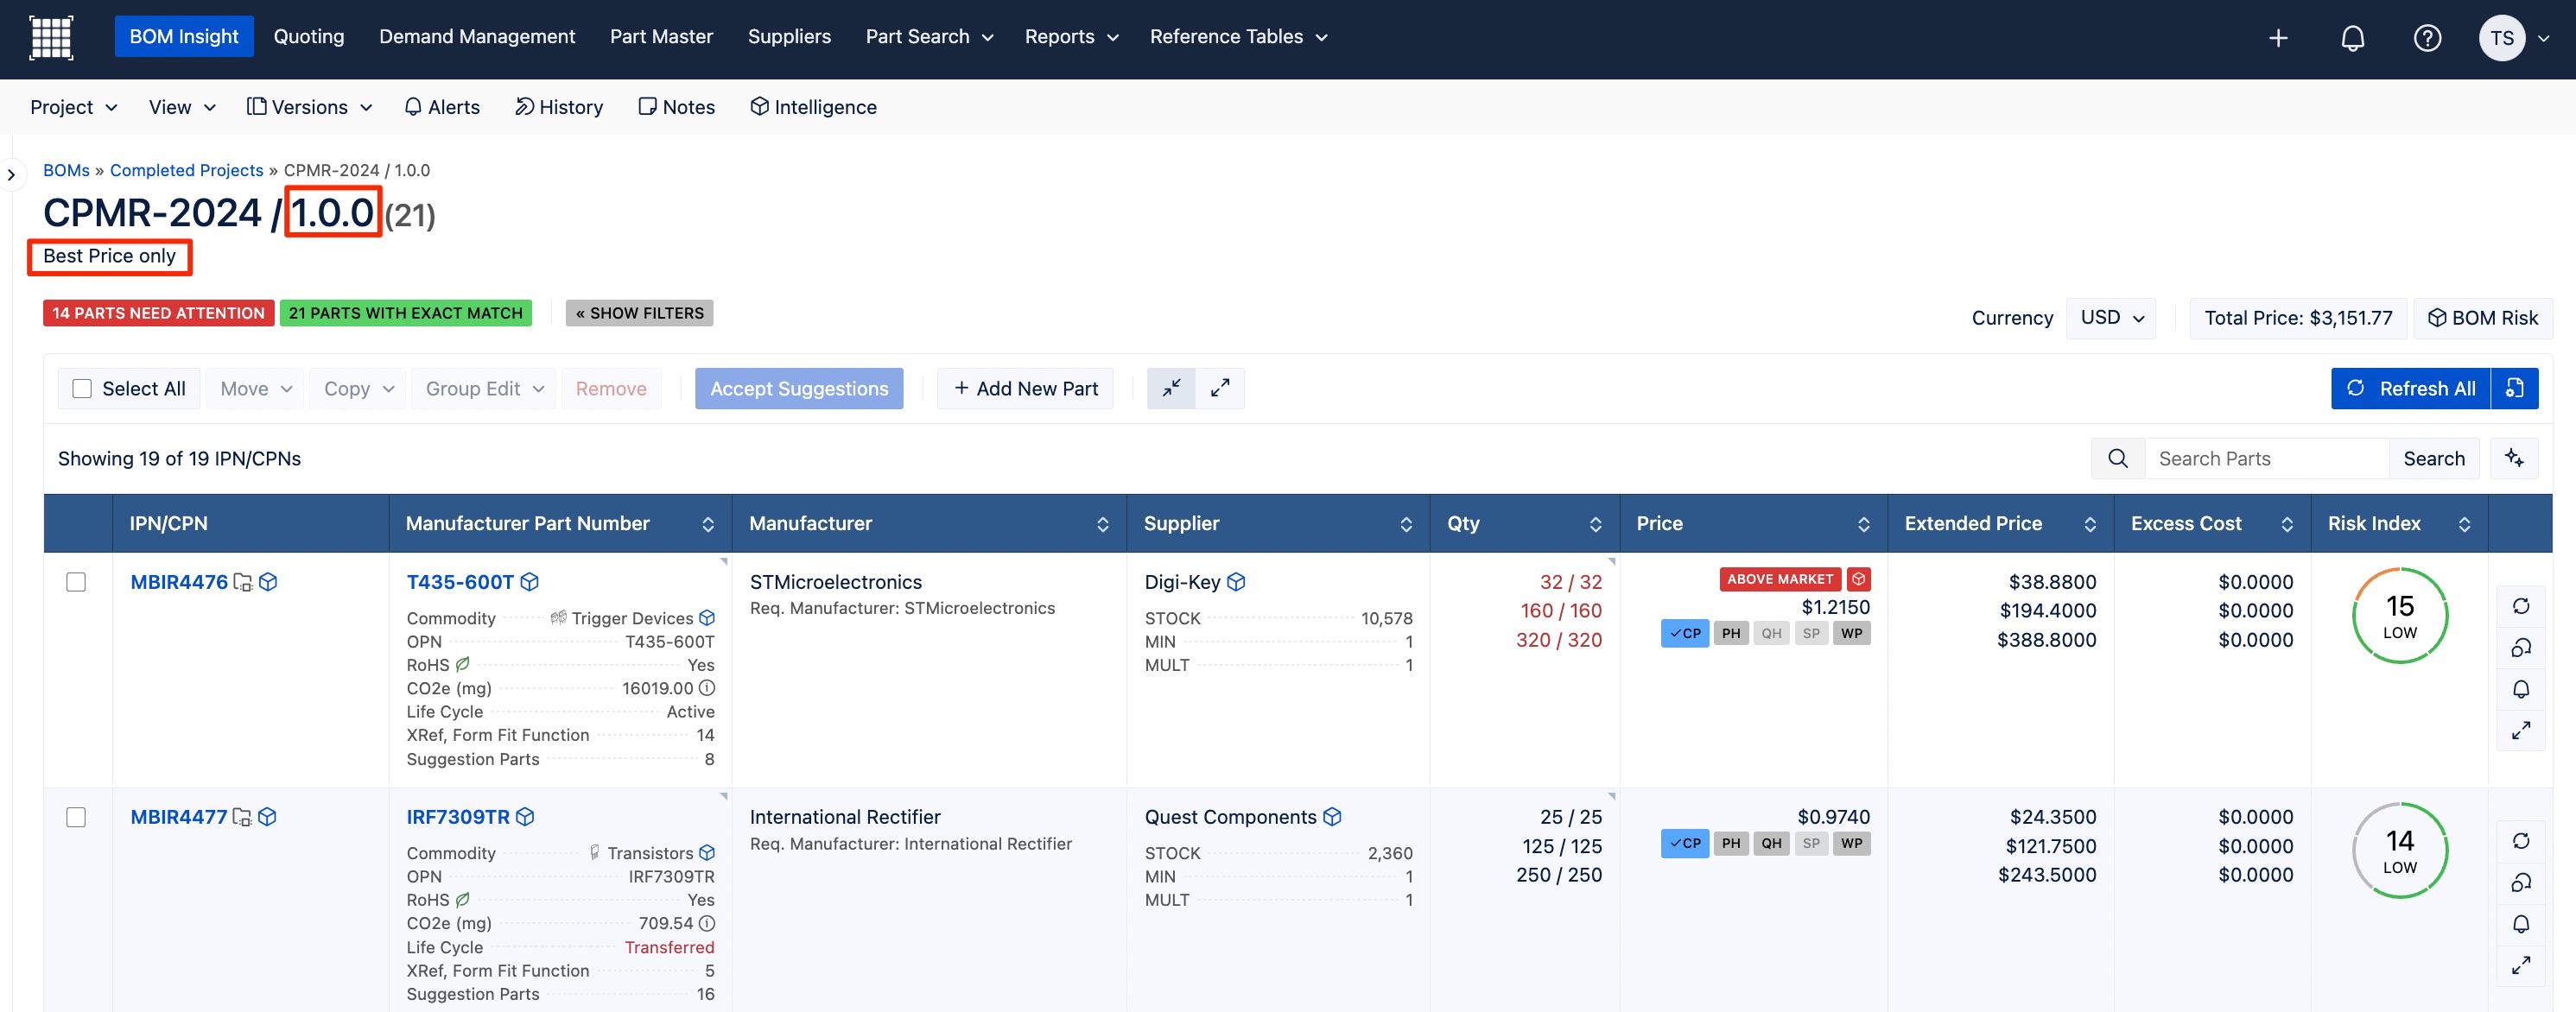Viewport: 2576px width, 1012px height.
Task: Click the magnifier icon in Search Parts
Action: click(x=2117, y=458)
